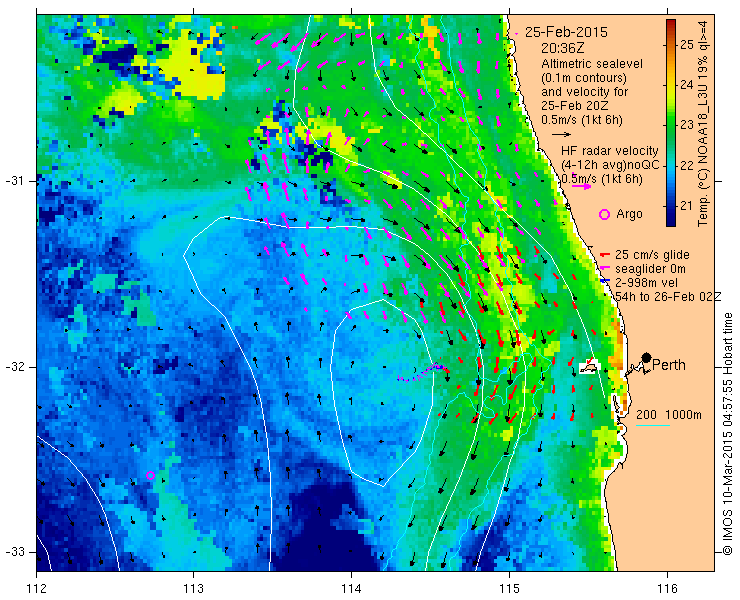Click the latitude -31 axis label
The height and width of the screenshot is (600, 740).
pos(15,181)
